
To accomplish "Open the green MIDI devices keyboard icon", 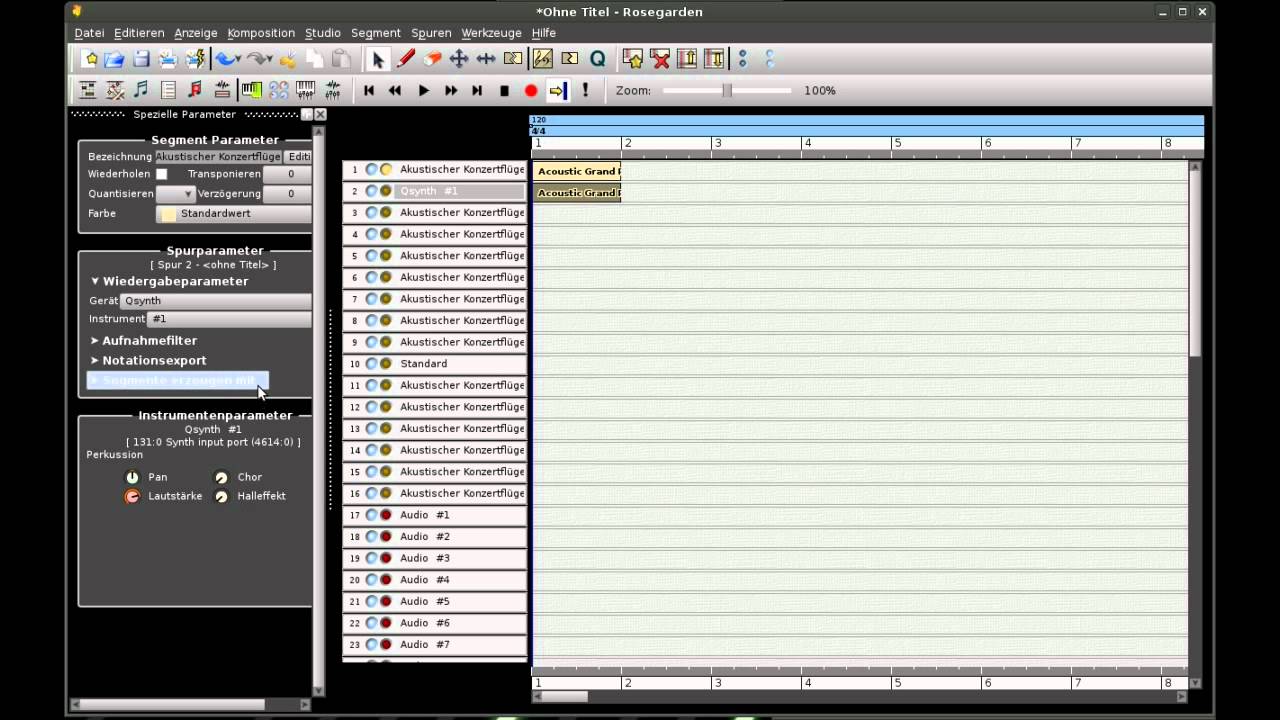I will [251, 90].
